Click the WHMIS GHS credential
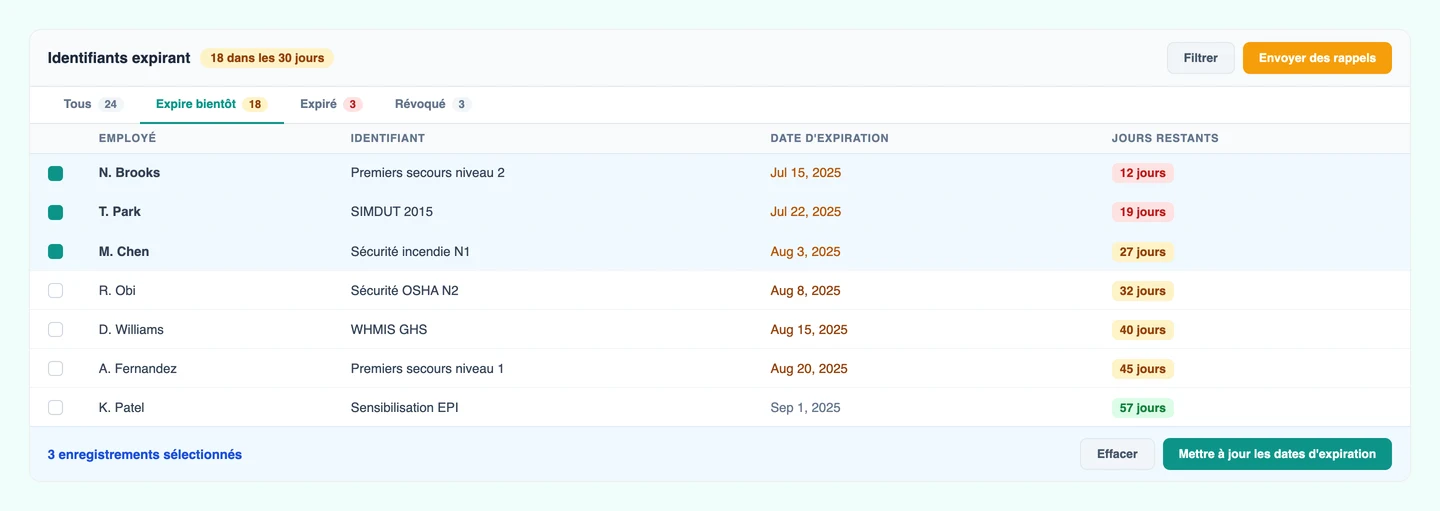This screenshot has height=511, width=1440. 389,330
